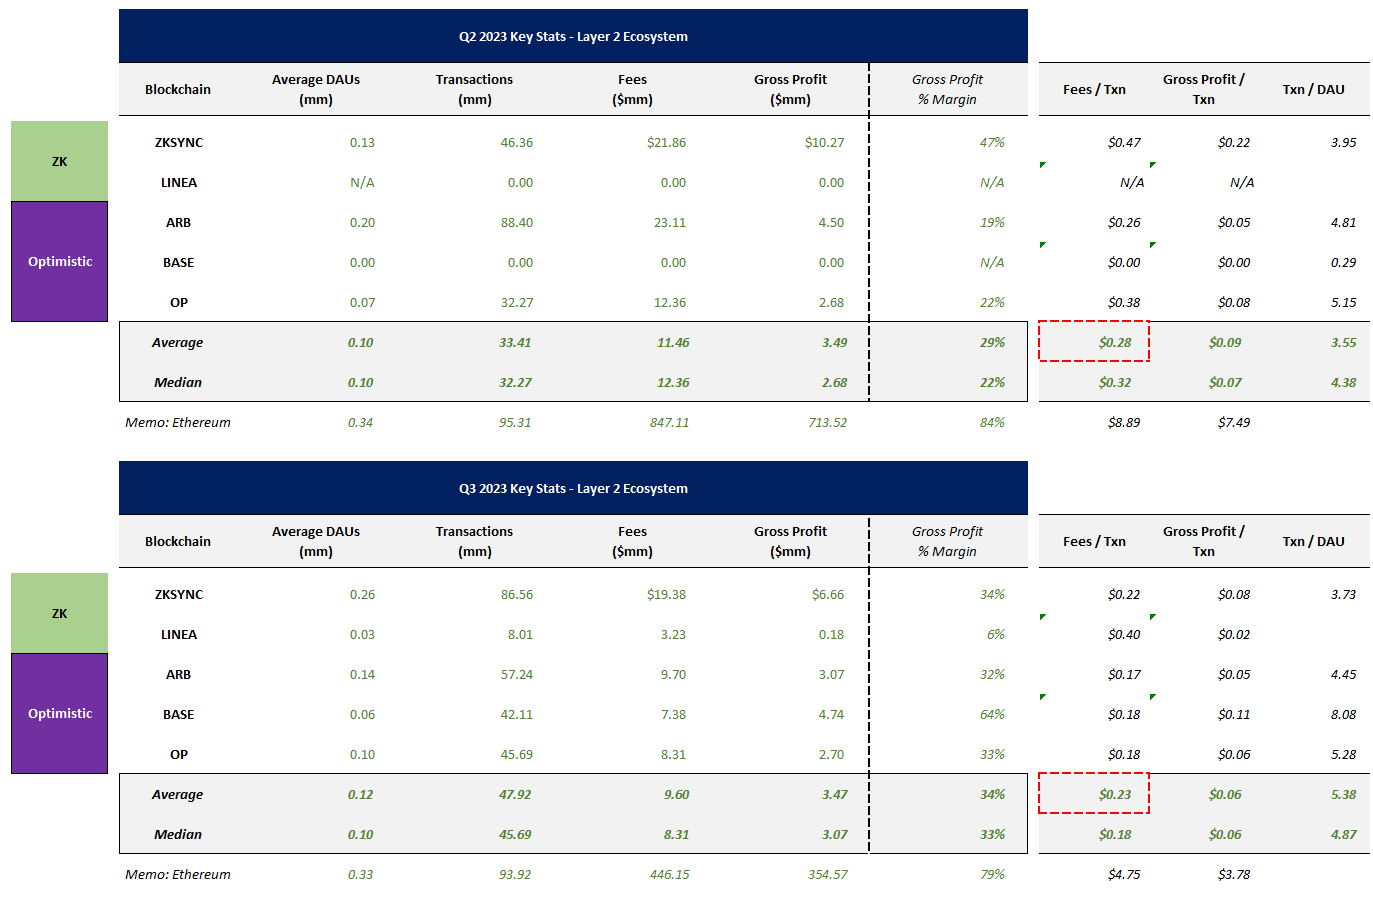Select the Q2 2023 Key Stats title banner
The width and height of the screenshot is (1373, 901).
pos(573,36)
